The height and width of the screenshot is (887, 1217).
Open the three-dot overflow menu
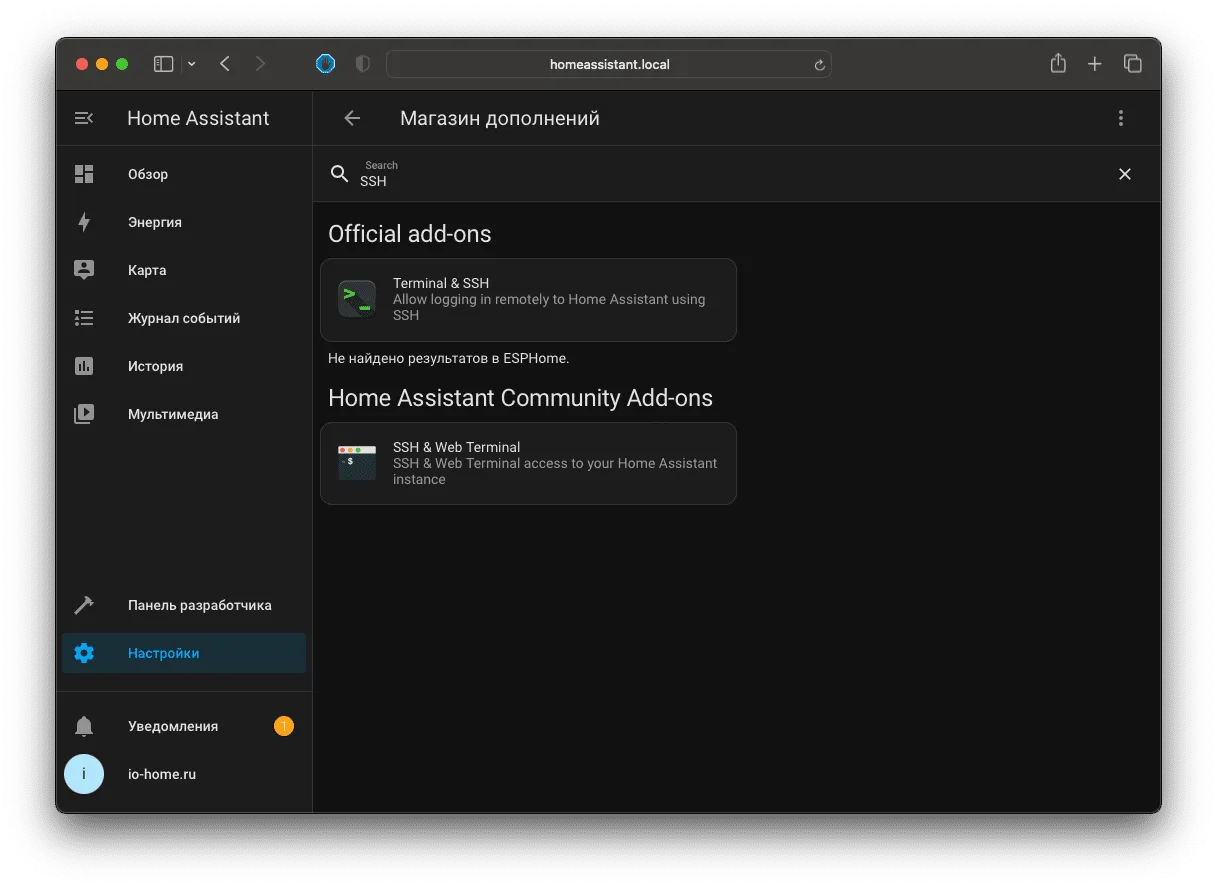[x=1121, y=118]
